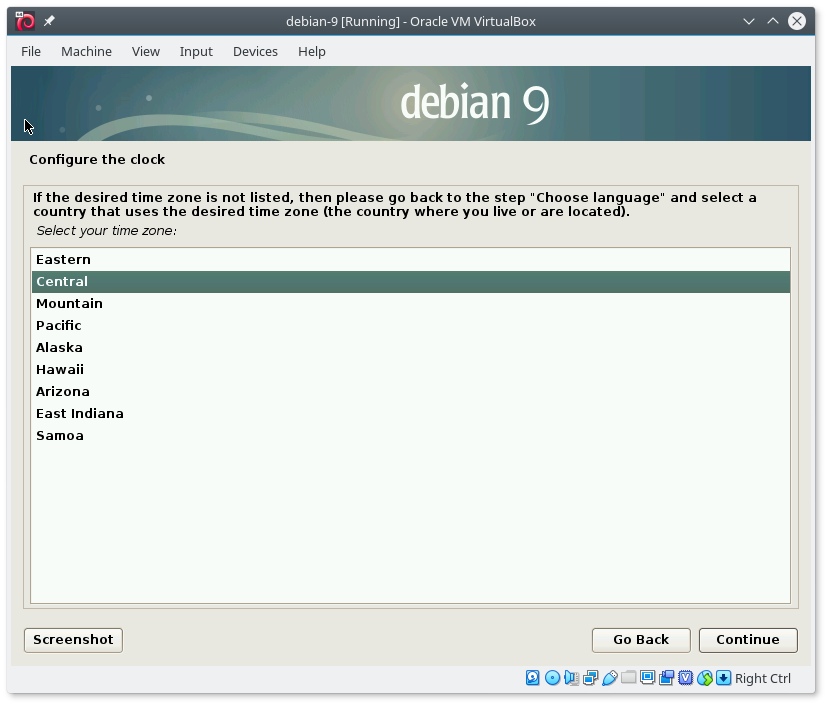The image size is (828, 706).
Task: Click the video capture status icon
Action: [666, 678]
